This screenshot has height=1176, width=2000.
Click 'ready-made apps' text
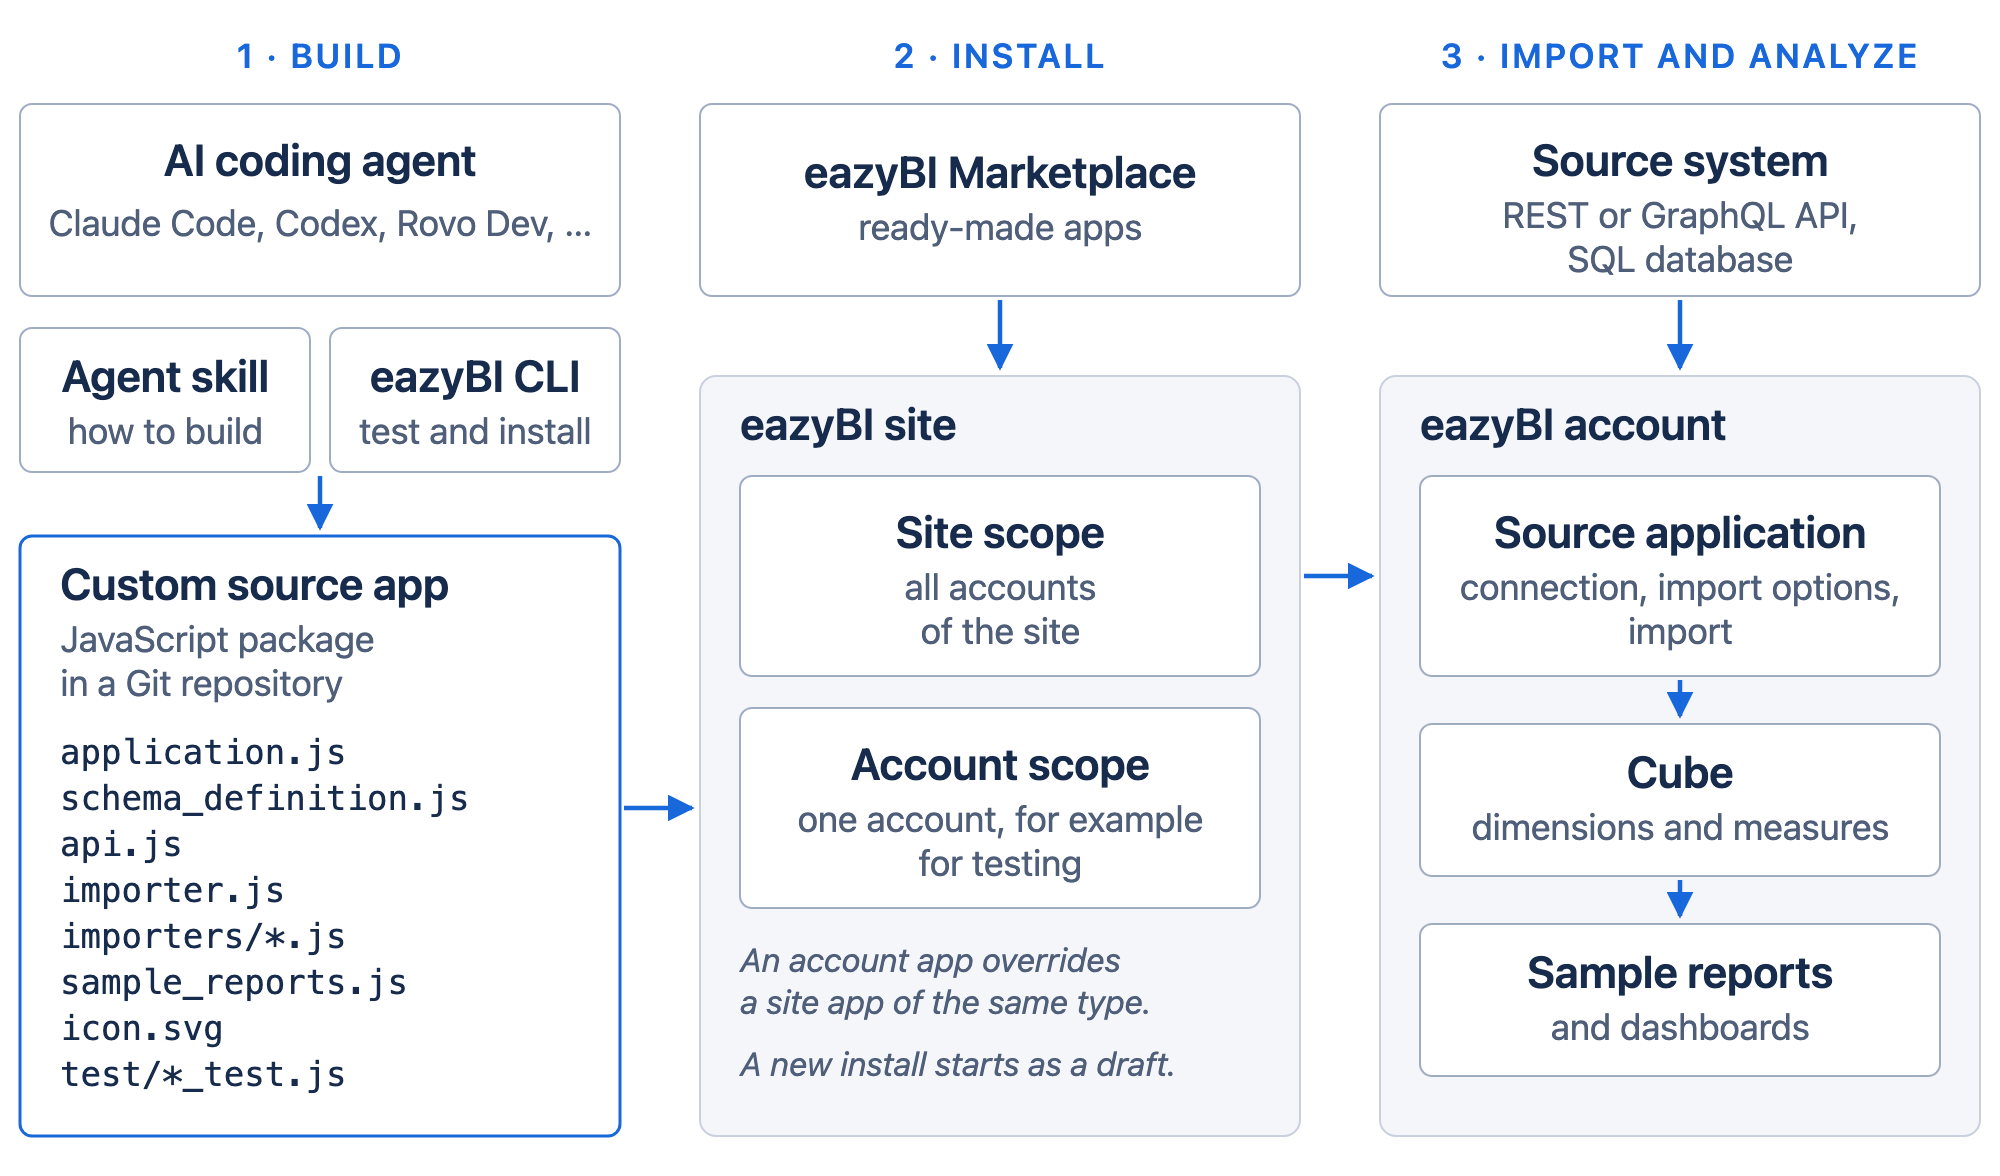coord(1000,228)
